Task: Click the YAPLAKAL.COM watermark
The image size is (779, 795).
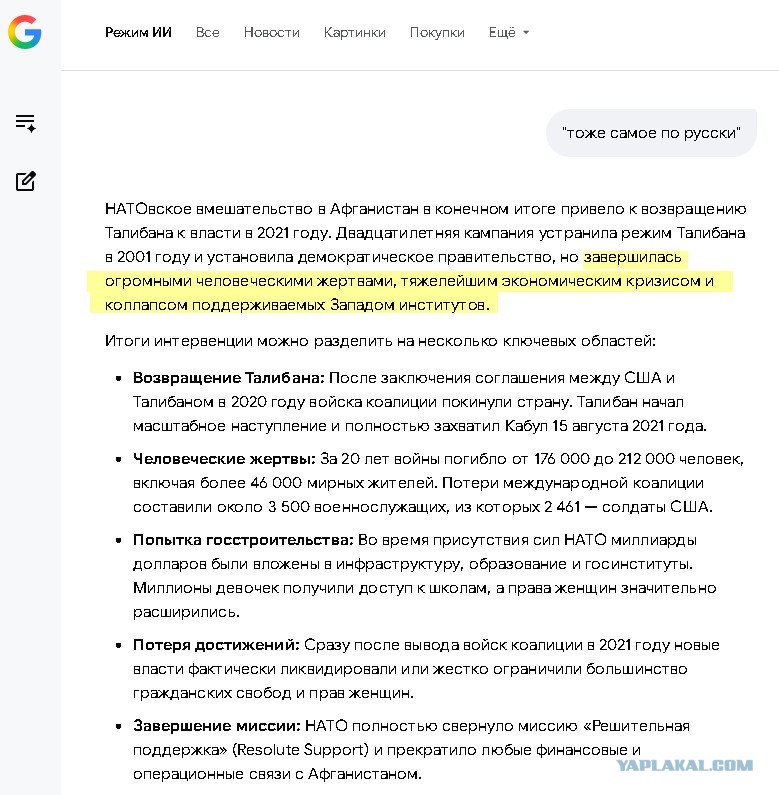Action: click(x=684, y=765)
